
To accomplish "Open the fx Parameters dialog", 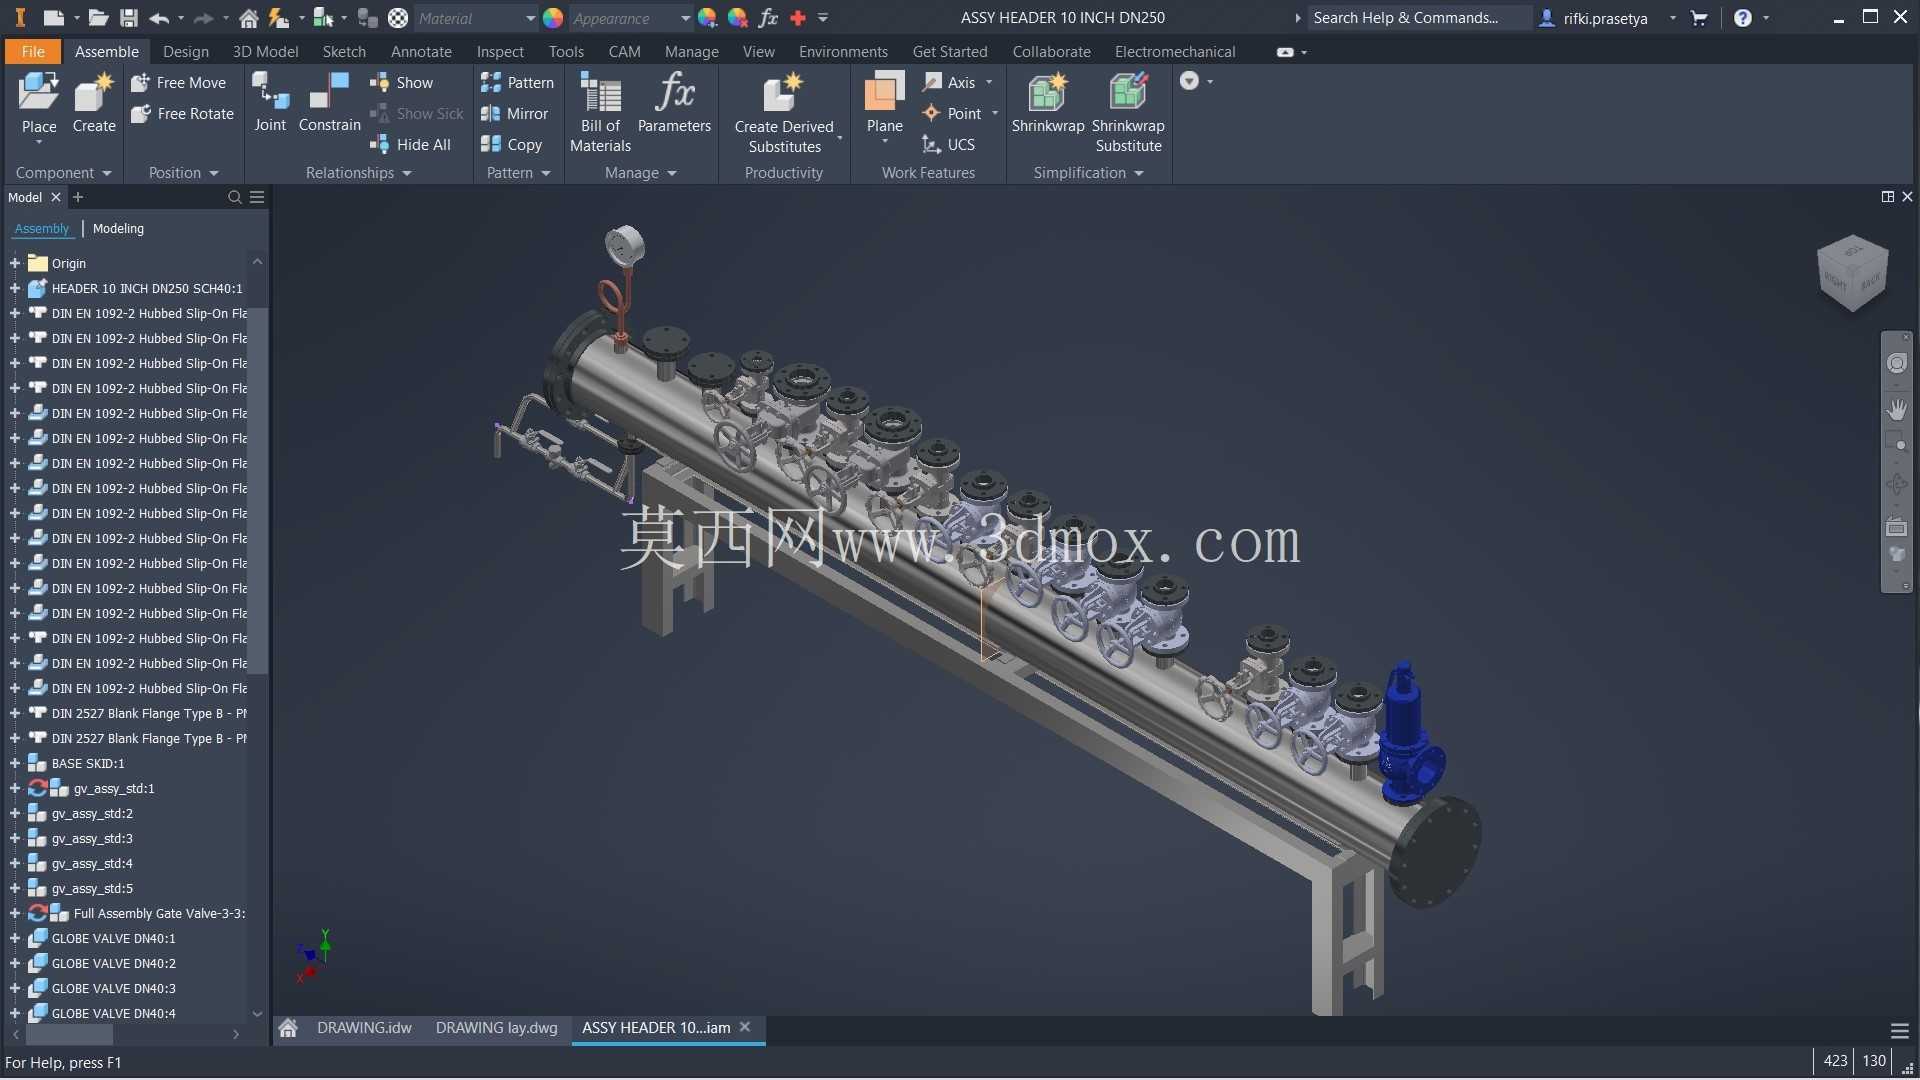I will tap(674, 103).
